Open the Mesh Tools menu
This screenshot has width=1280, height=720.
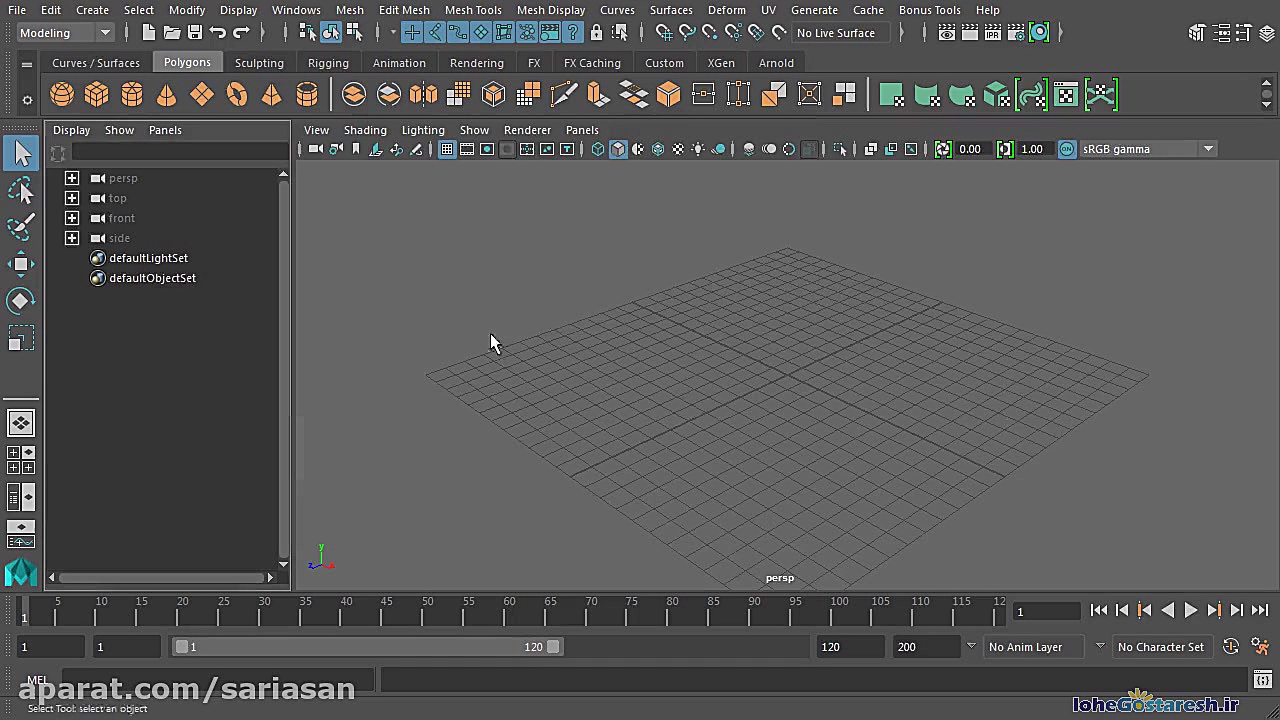[473, 10]
